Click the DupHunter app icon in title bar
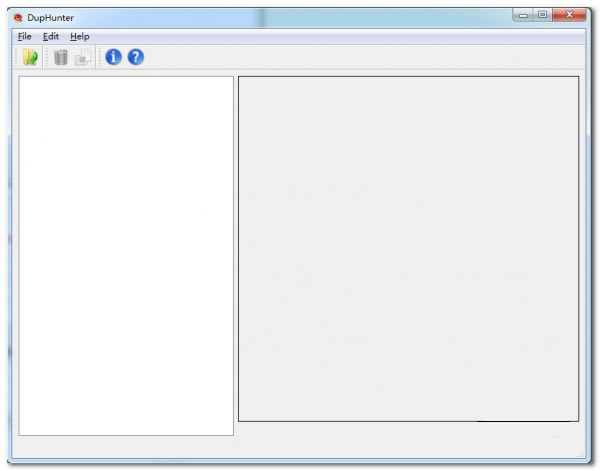The height and width of the screenshot is (471, 600). [x=18, y=18]
